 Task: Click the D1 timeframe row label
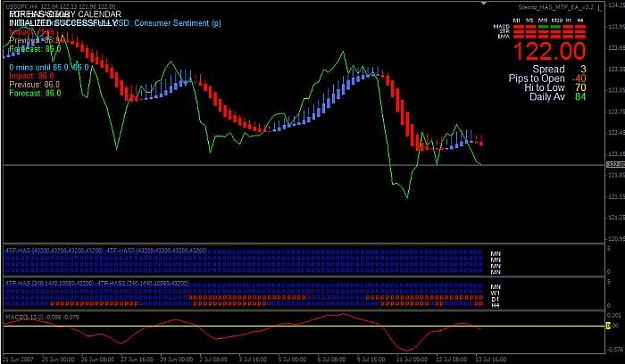pos(495,299)
